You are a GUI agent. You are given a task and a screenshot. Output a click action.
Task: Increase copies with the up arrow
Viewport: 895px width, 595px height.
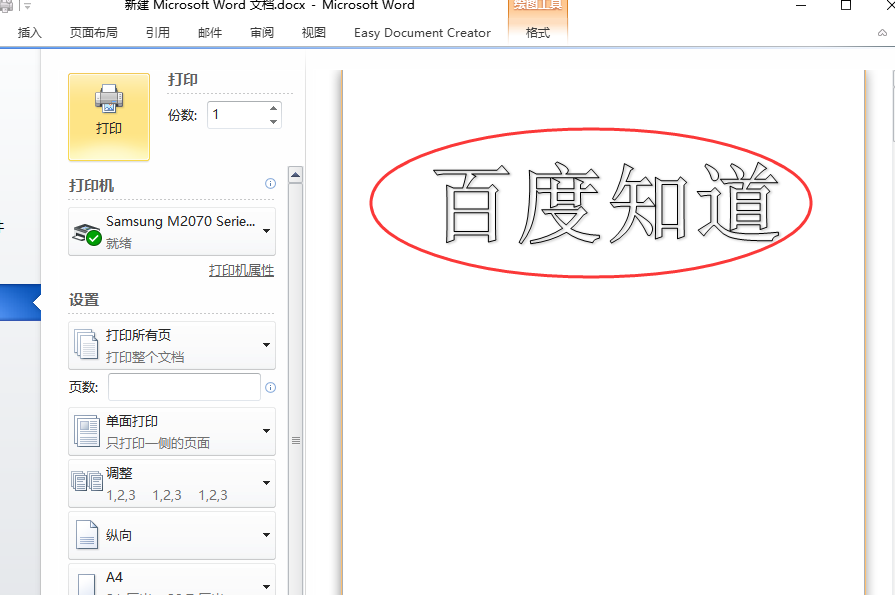coord(273,108)
